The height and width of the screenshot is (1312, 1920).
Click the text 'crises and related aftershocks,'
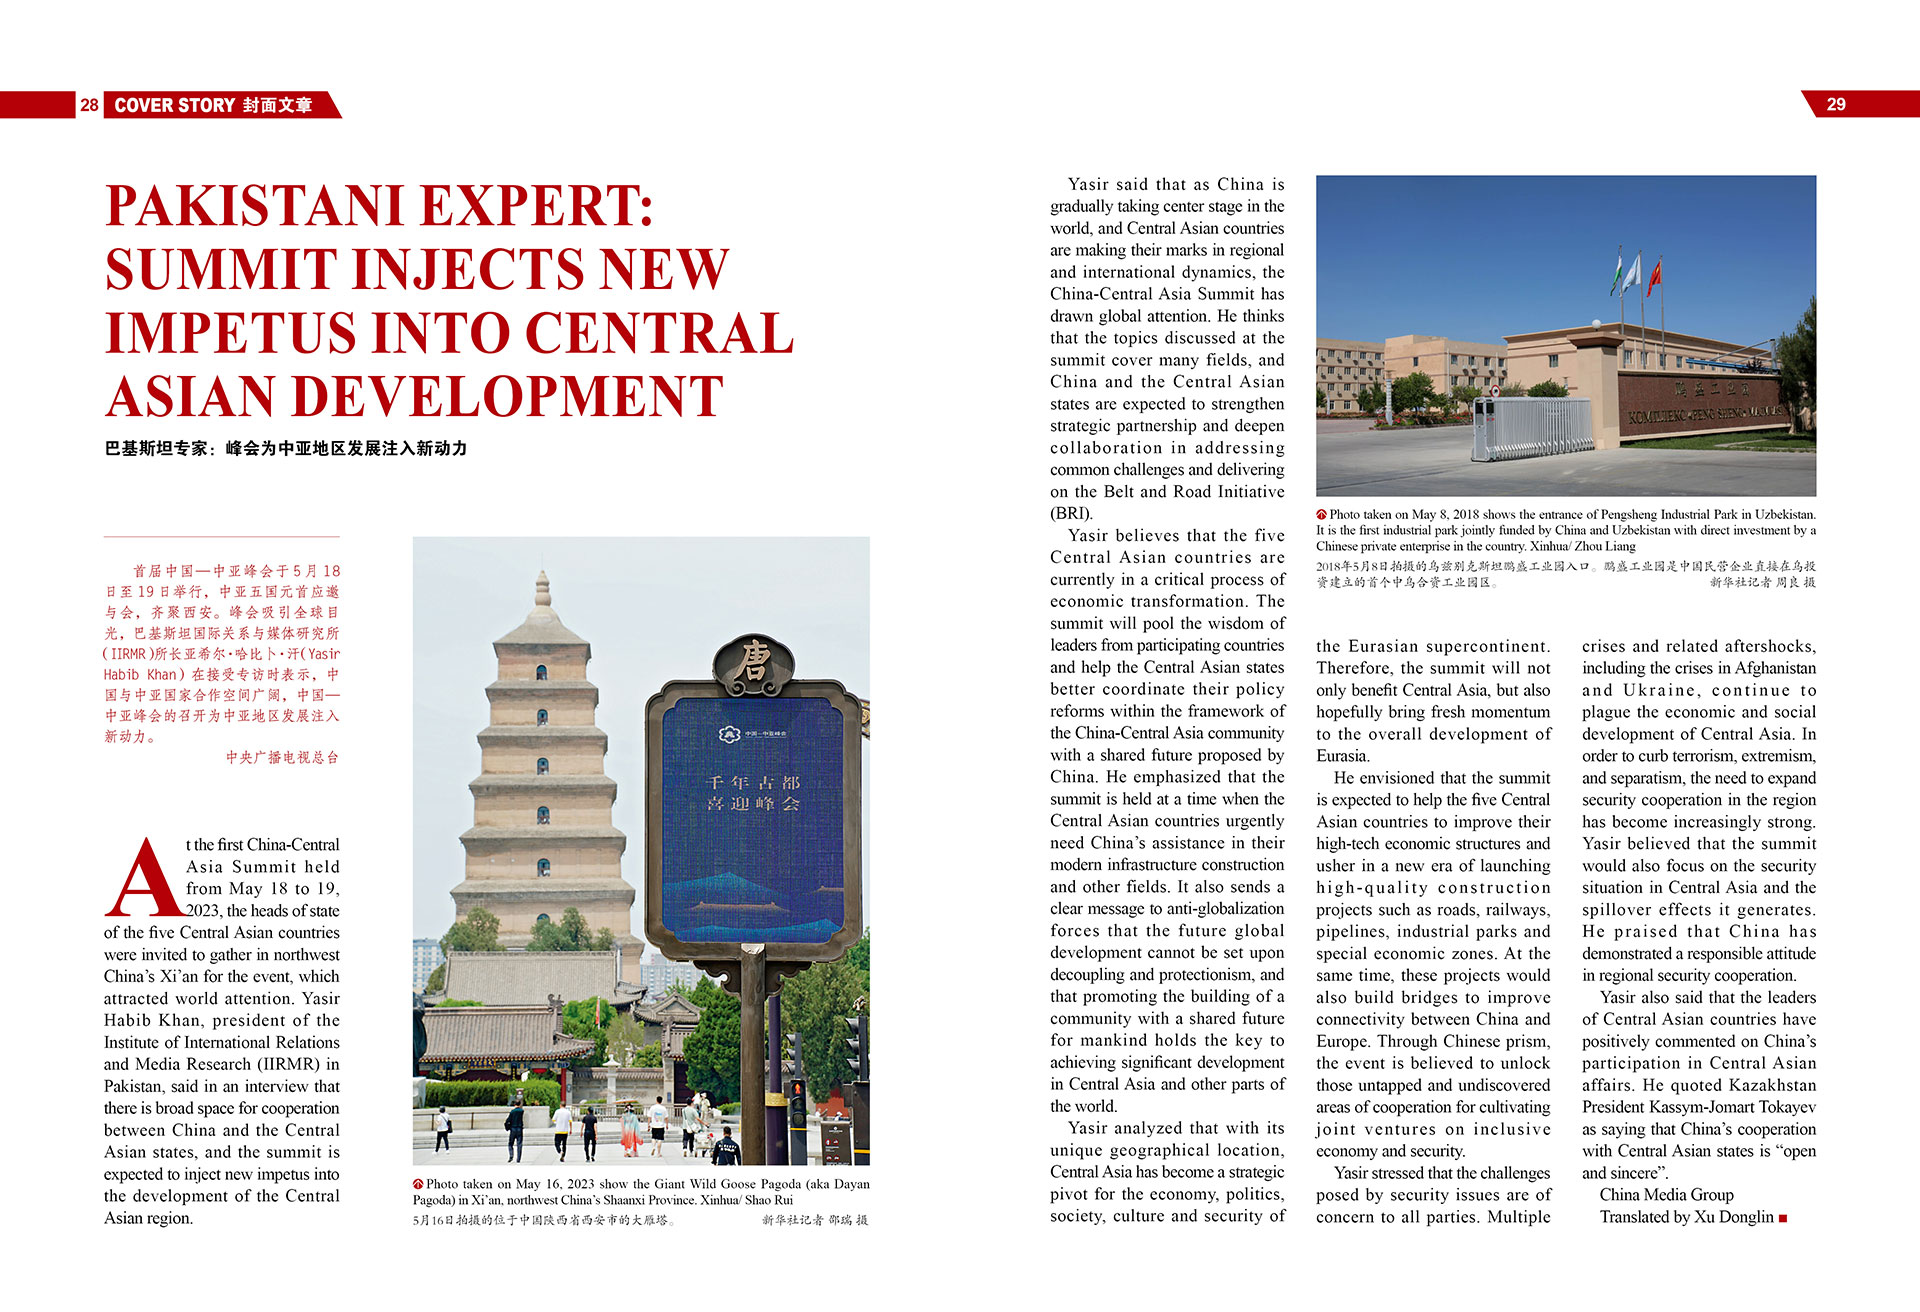click(1699, 646)
